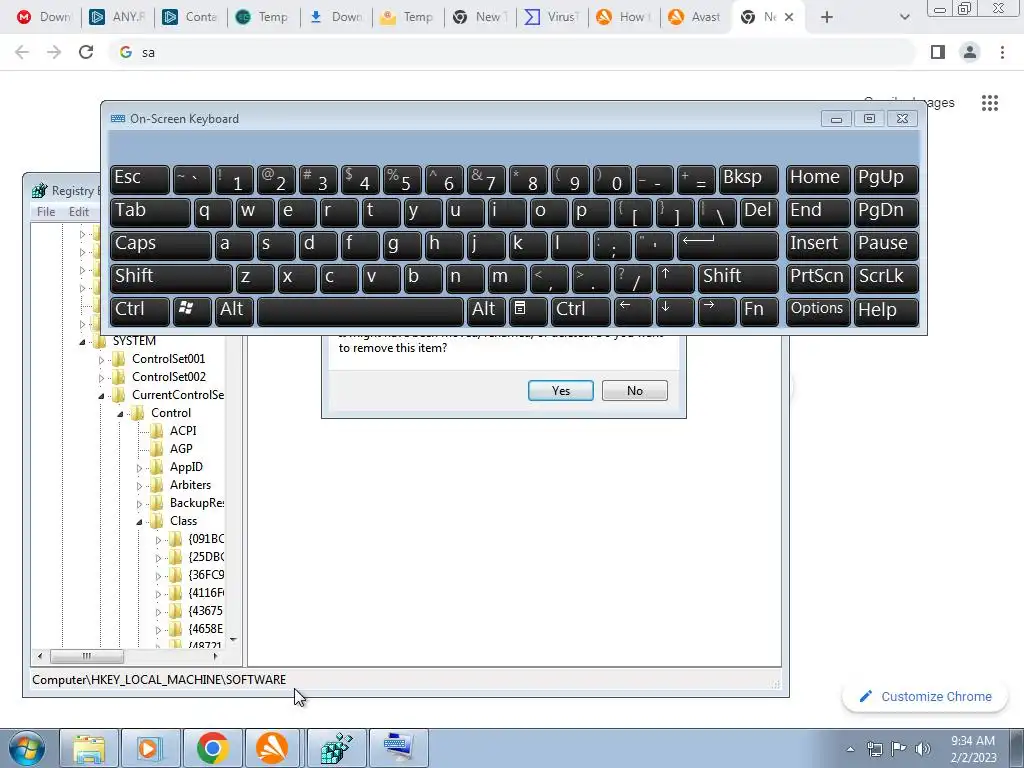Switch to the Avast browser tab
1024x768 pixels.
point(696,17)
